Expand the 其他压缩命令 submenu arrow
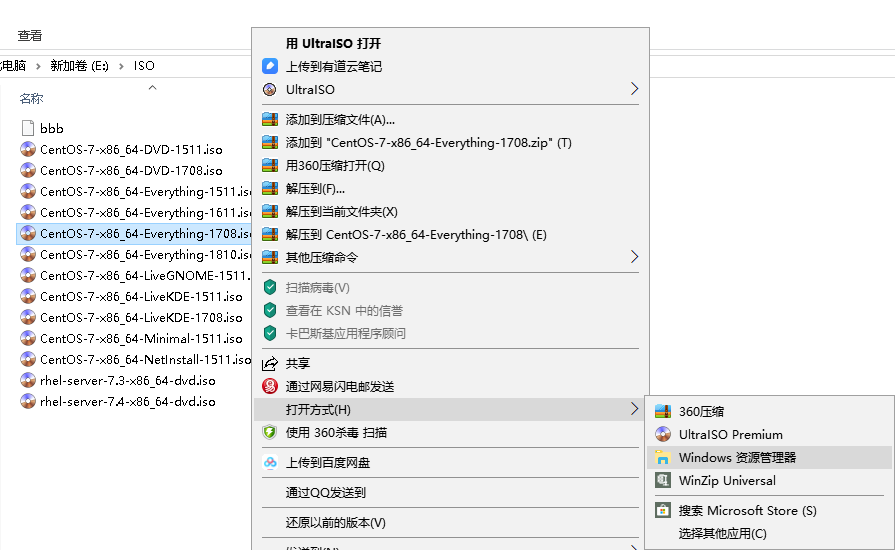 coord(634,257)
